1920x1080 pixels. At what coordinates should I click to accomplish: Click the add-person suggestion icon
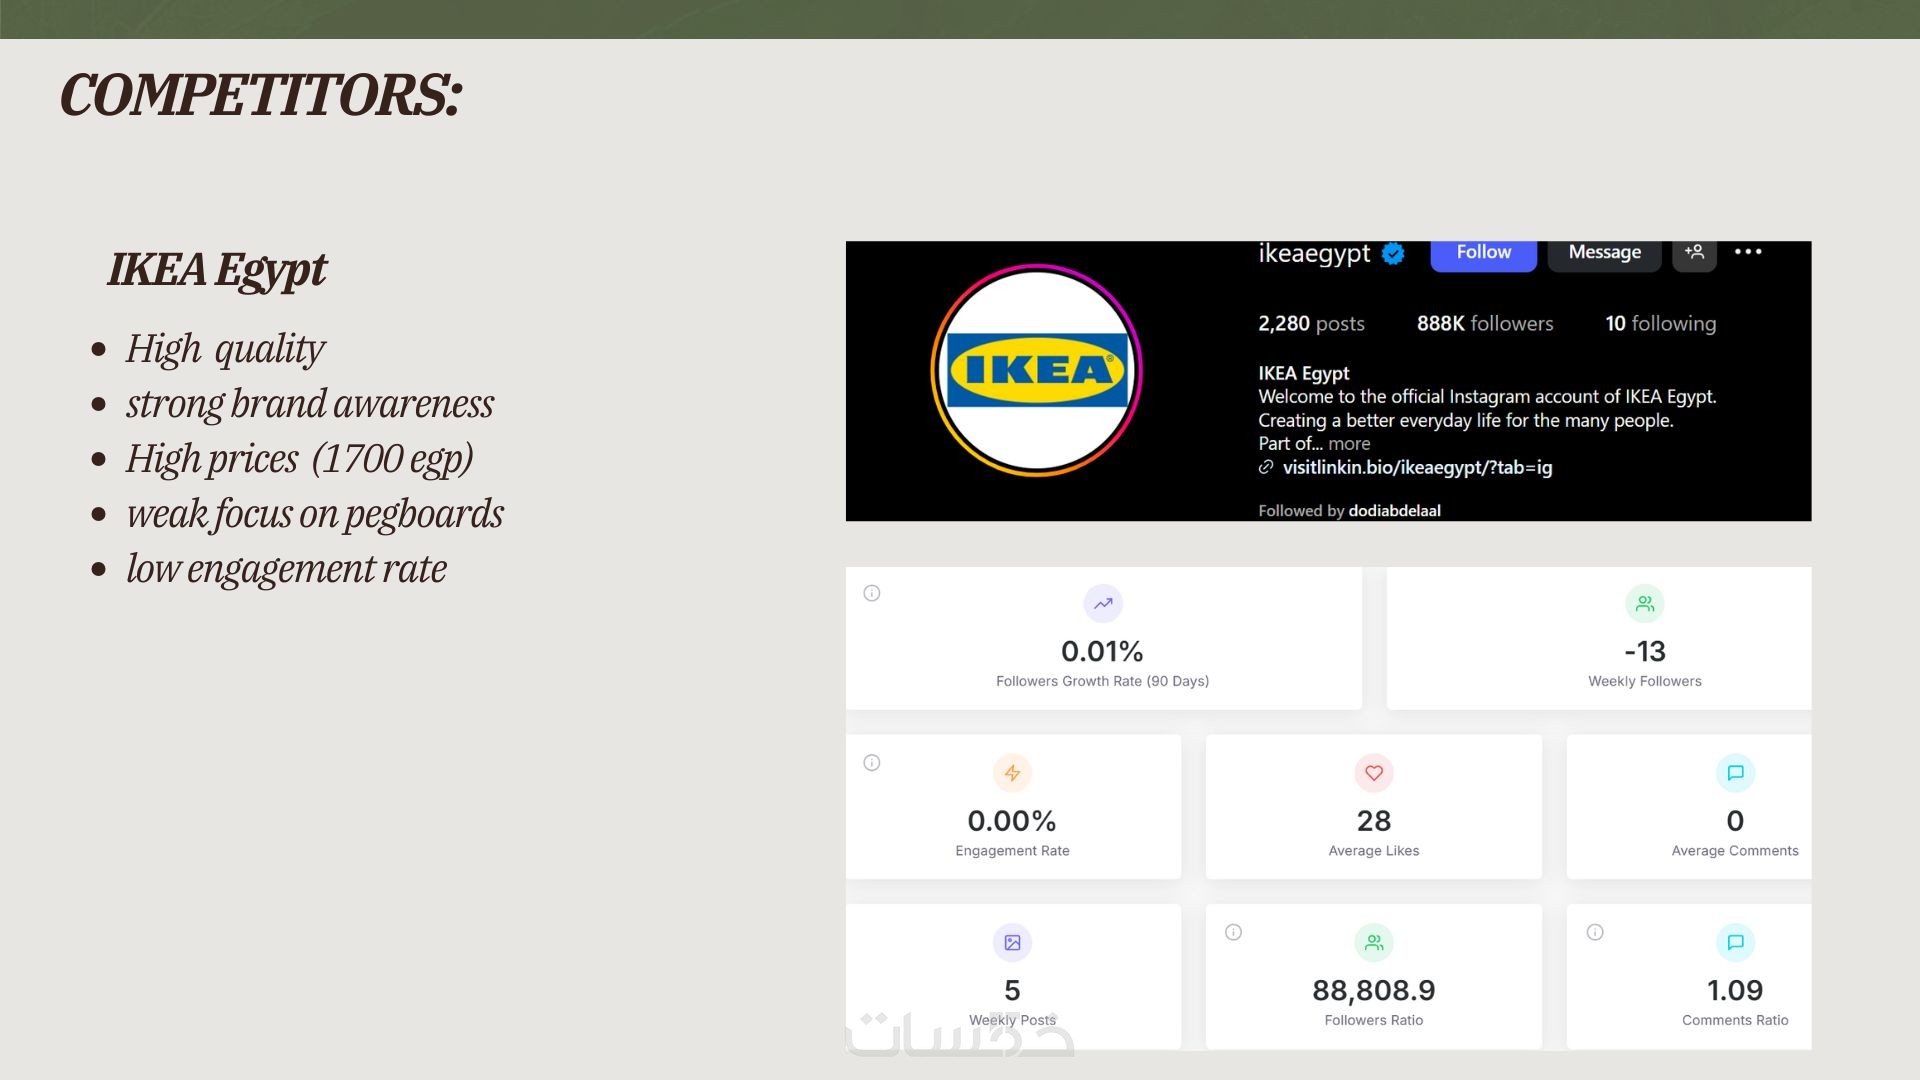click(x=1694, y=252)
